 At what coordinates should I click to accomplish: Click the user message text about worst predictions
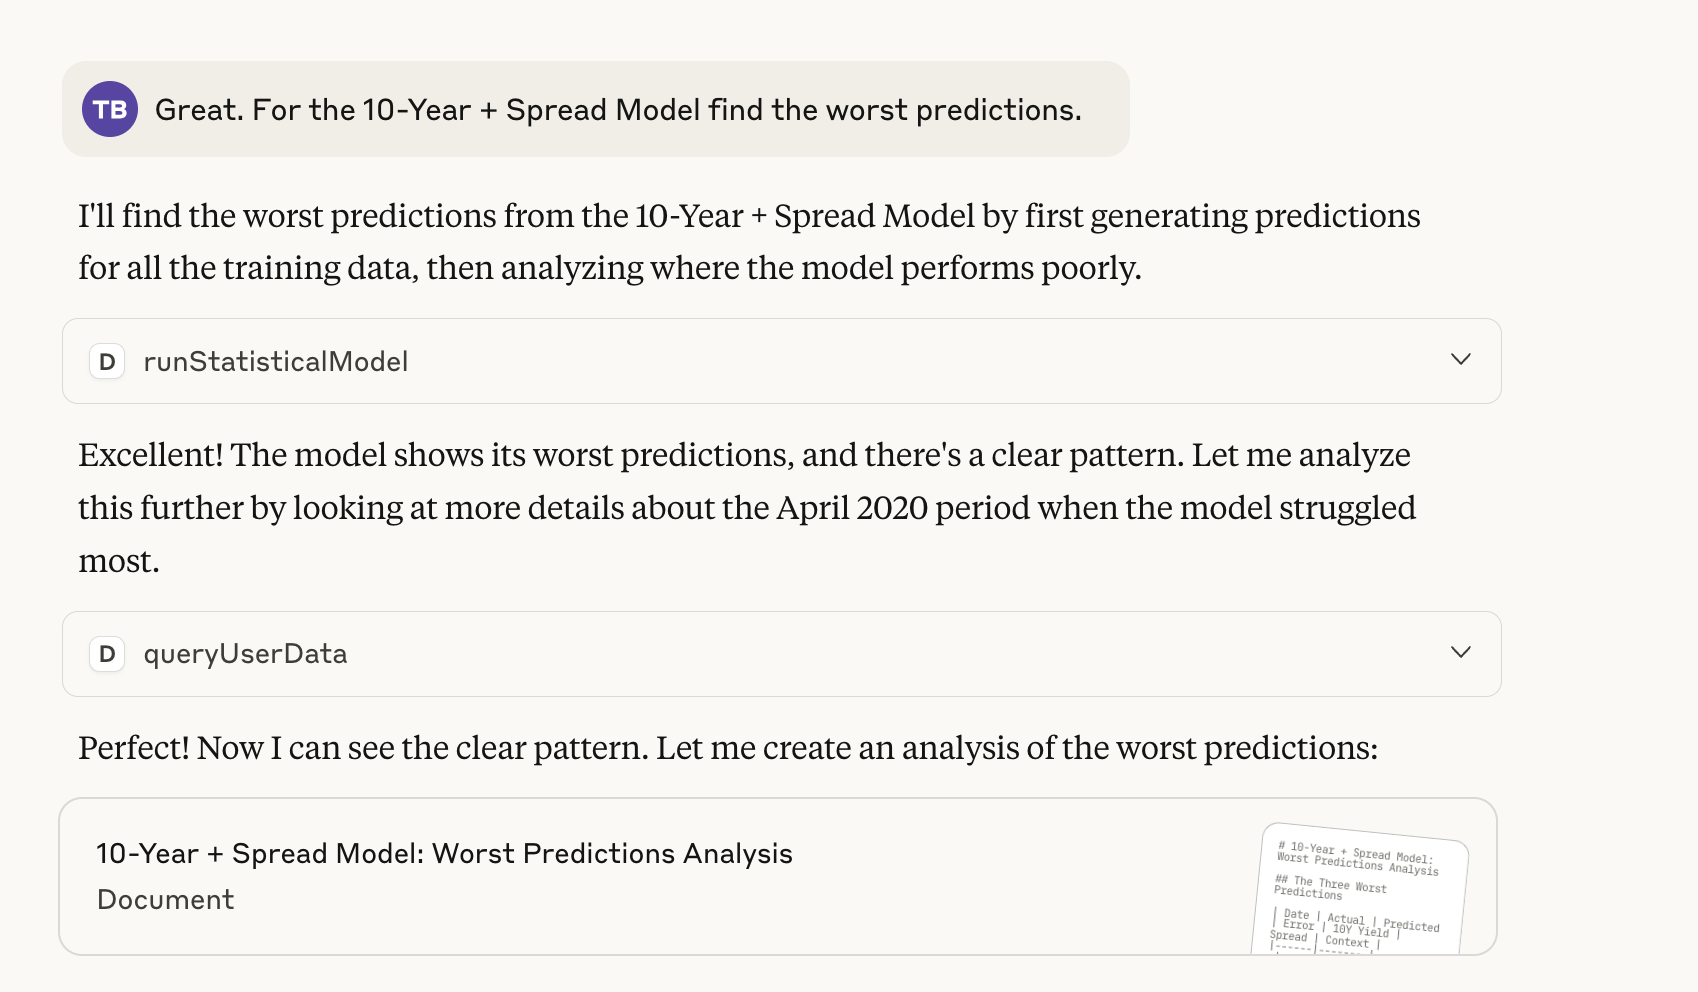(618, 110)
